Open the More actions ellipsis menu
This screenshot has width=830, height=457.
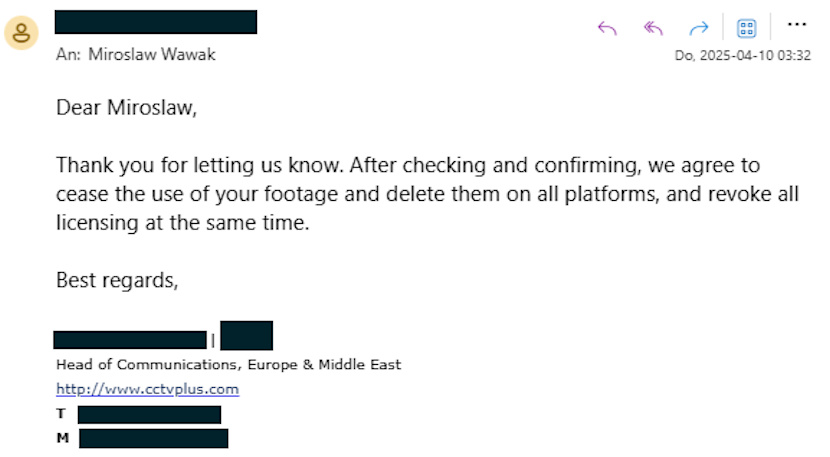(797, 24)
